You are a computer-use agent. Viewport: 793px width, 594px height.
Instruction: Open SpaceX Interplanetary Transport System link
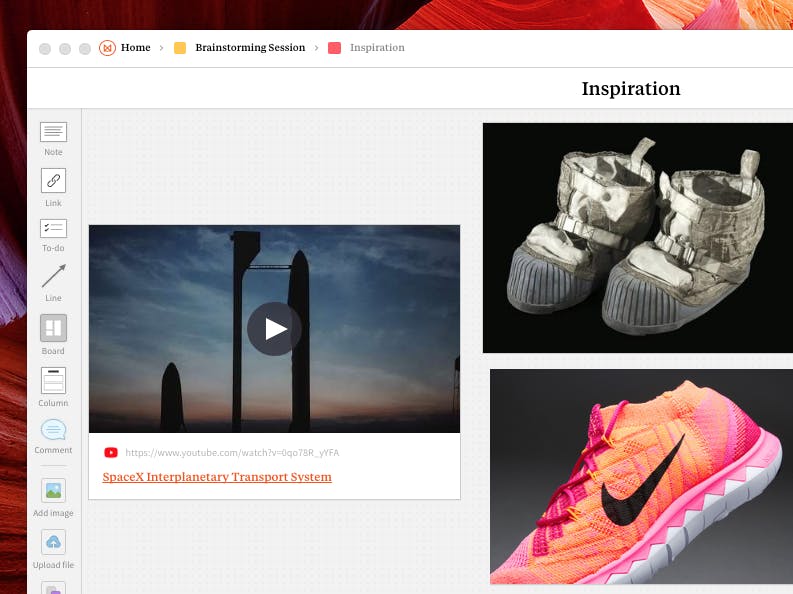tap(217, 477)
